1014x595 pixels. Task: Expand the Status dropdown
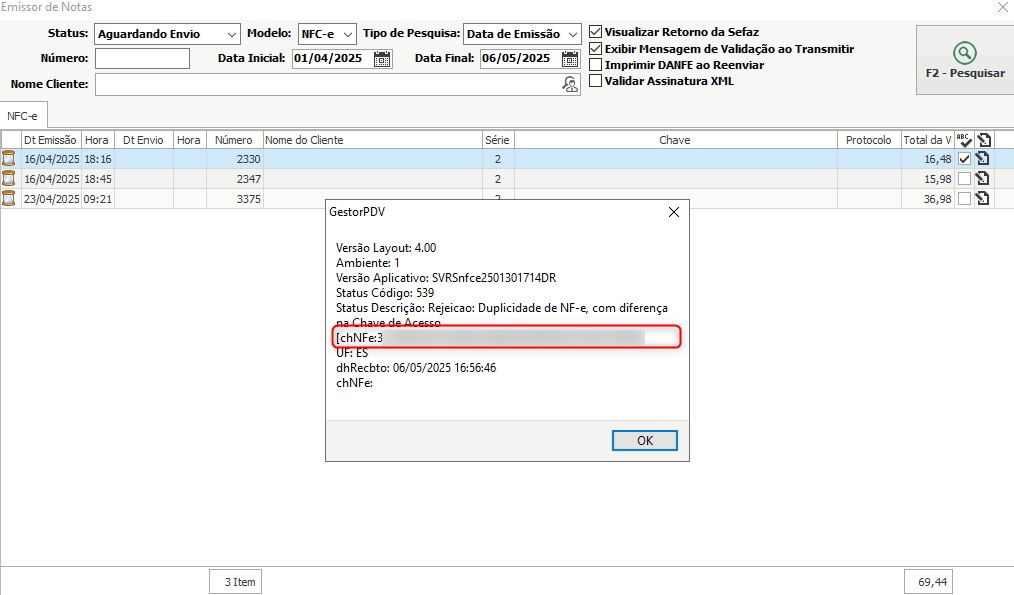(x=231, y=34)
